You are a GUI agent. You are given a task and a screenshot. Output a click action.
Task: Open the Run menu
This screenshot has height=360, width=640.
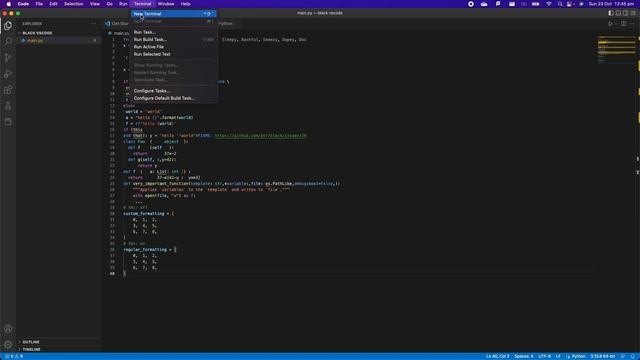pos(123,4)
